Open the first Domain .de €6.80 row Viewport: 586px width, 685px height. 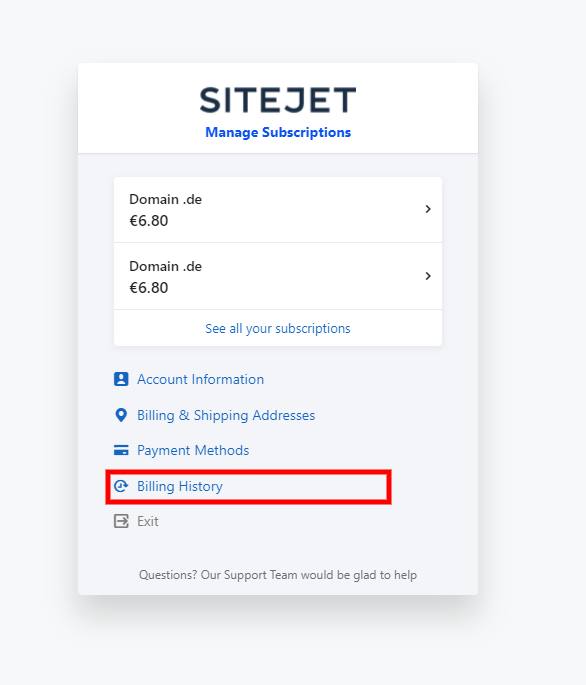(278, 210)
